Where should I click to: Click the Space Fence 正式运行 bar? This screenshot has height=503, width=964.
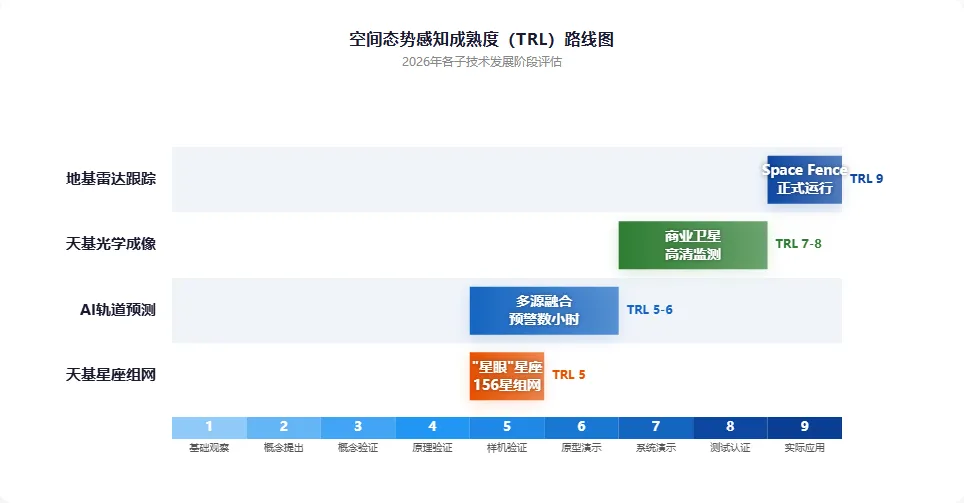pos(804,179)
